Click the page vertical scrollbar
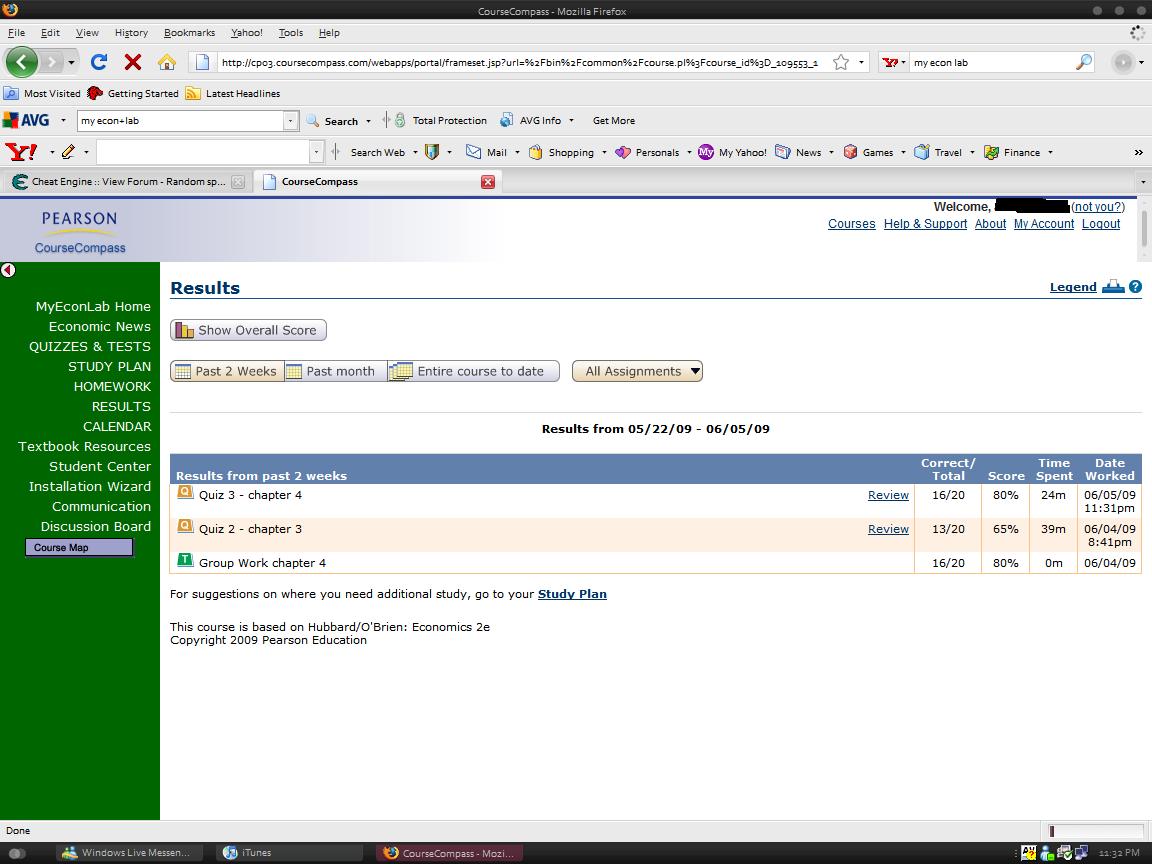1152x864 pixels. coord(1145,230)
